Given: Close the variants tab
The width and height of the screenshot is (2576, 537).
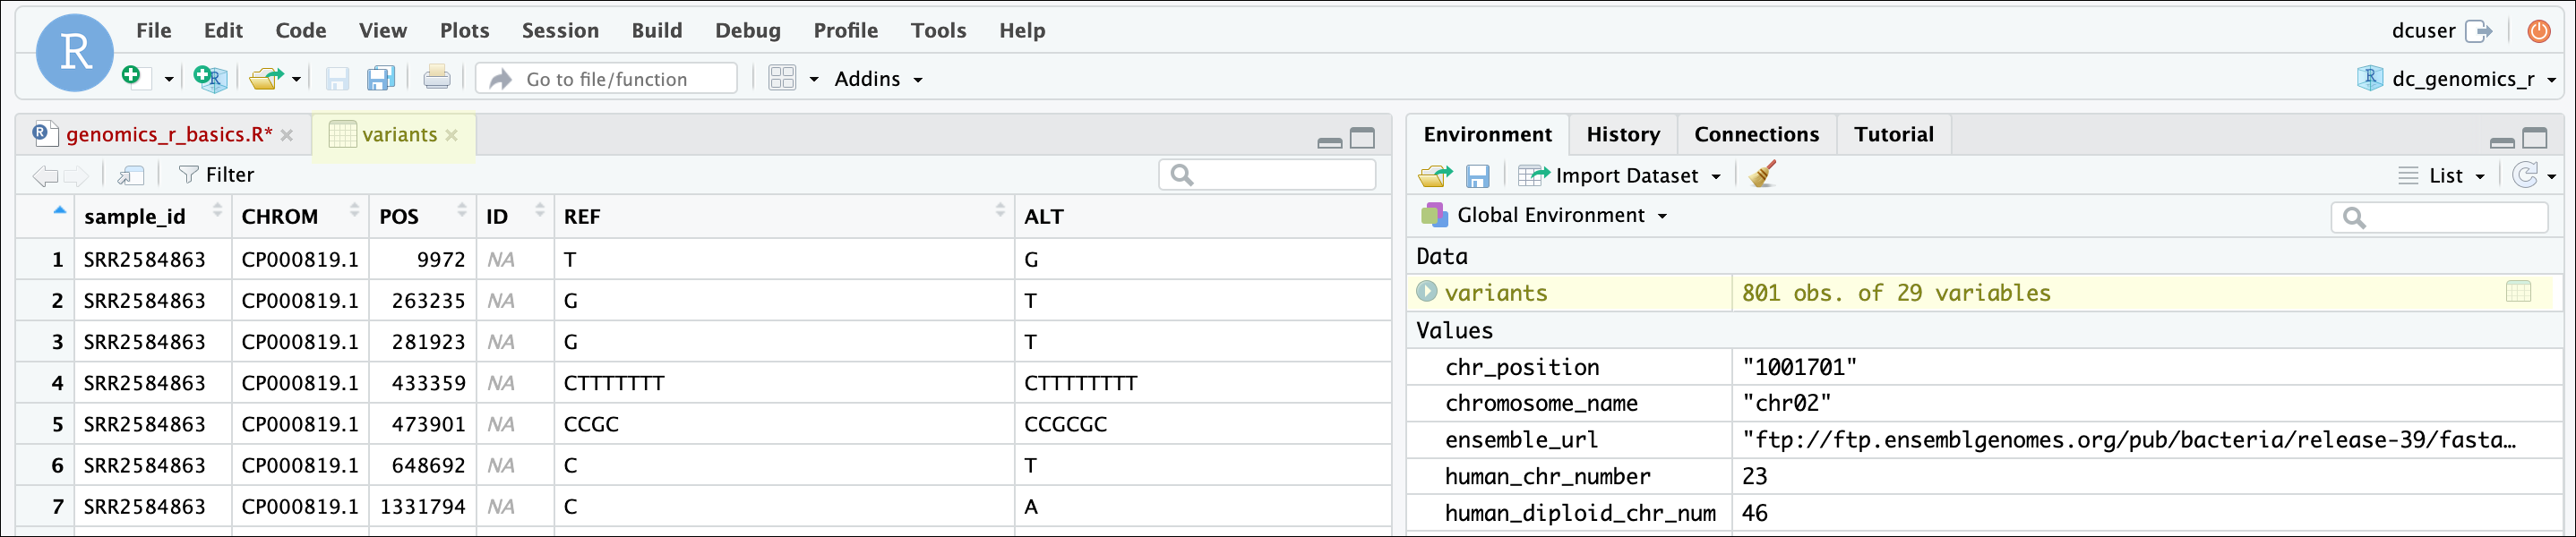Looking at the screenshot, I should coord(452,136).
